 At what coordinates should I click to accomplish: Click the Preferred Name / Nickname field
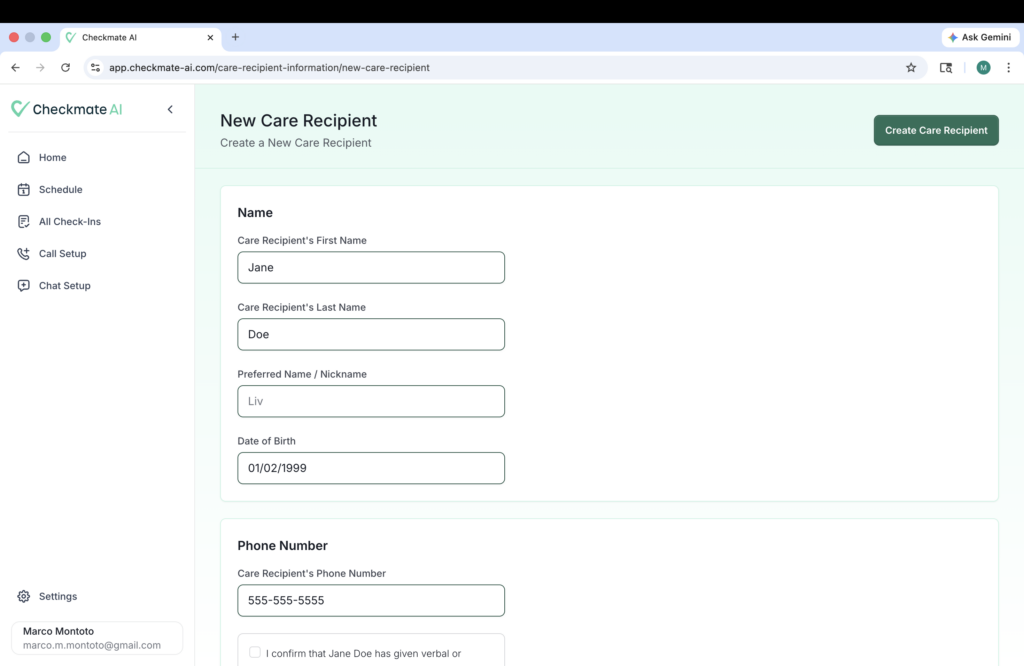371,401
